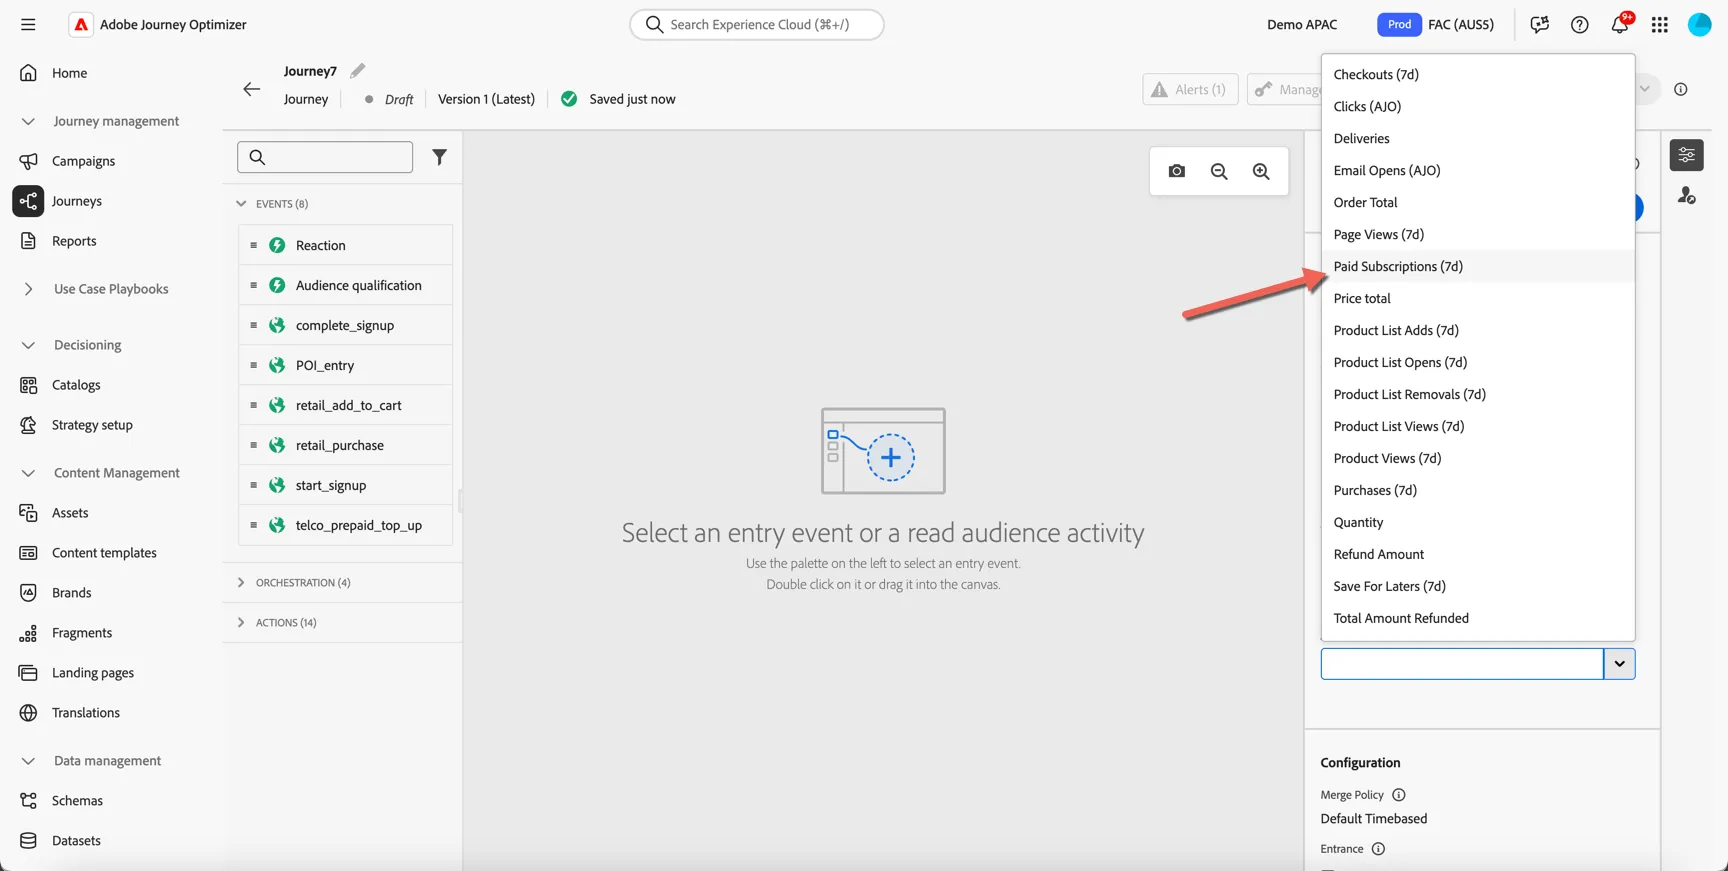The image size is (1728, 871).
Task: Open the help question mark icon
Action: (x=1579, y=24)
